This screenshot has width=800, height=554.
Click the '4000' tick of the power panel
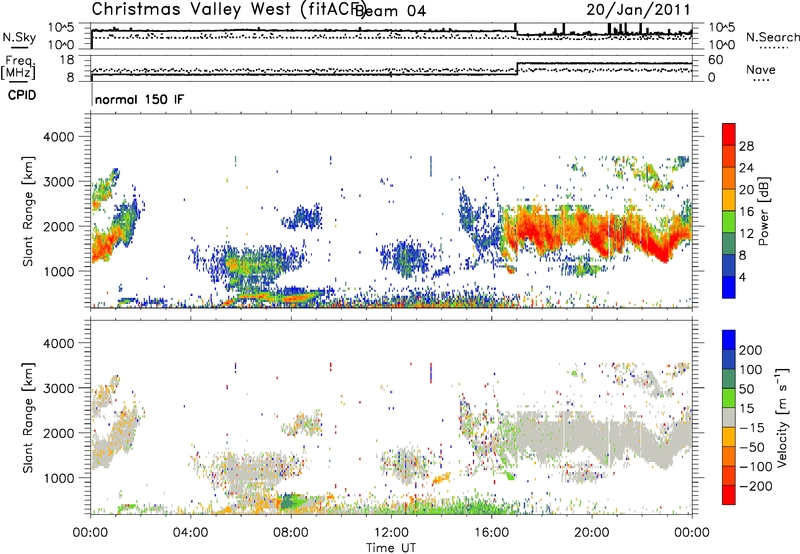(59, 137)
